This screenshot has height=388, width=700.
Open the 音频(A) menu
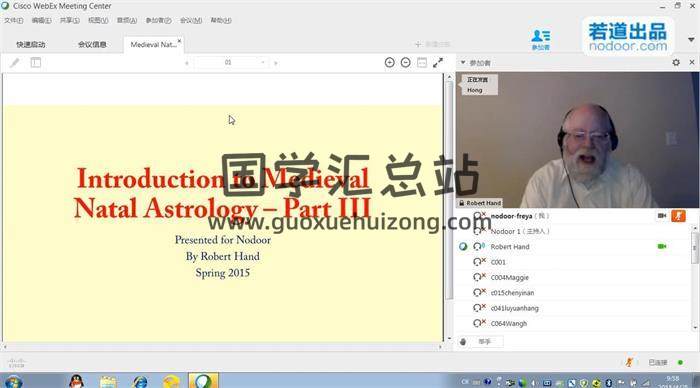pos(127,20)
